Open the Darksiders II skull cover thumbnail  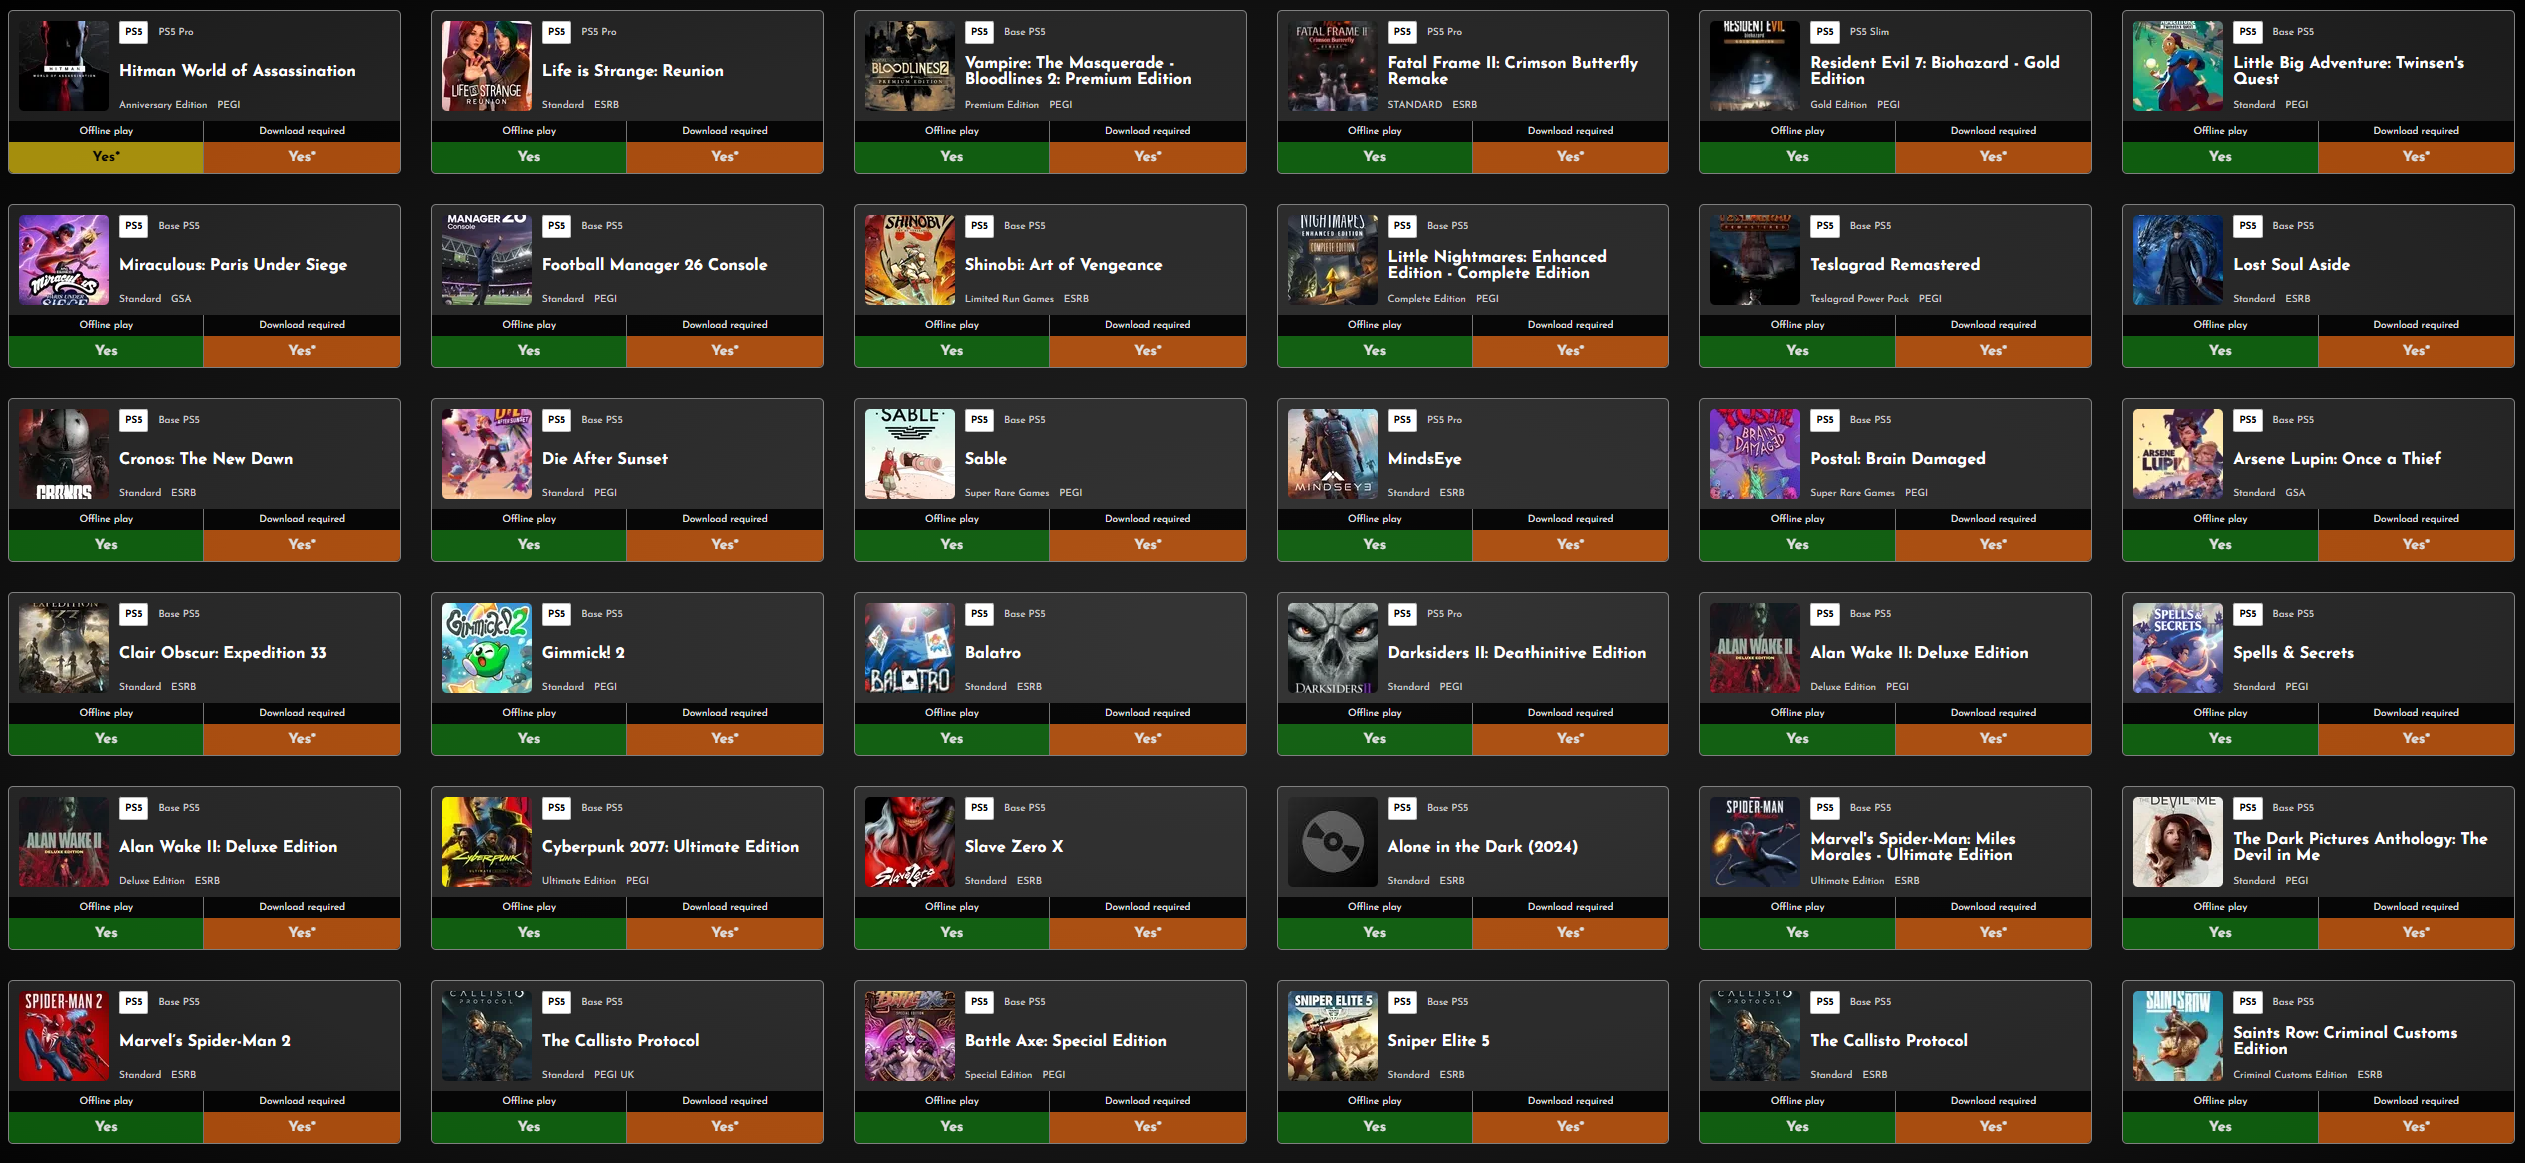(x=1332, y=648)
